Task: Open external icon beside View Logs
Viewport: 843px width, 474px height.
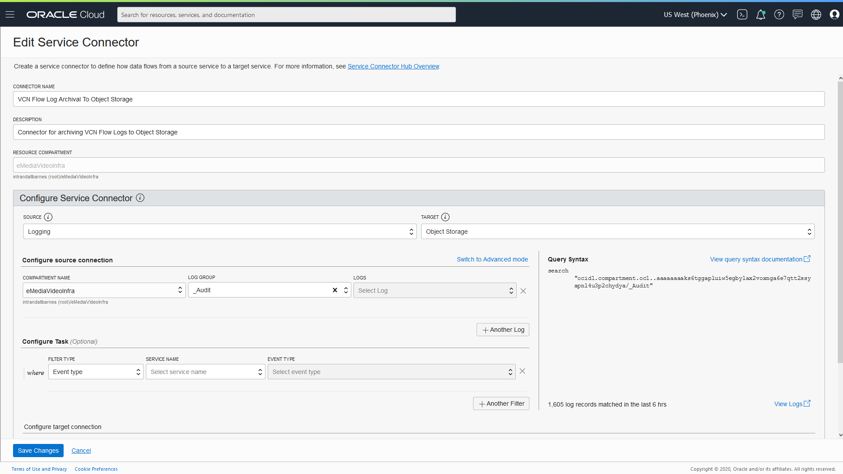Action: tap(807, 404)
